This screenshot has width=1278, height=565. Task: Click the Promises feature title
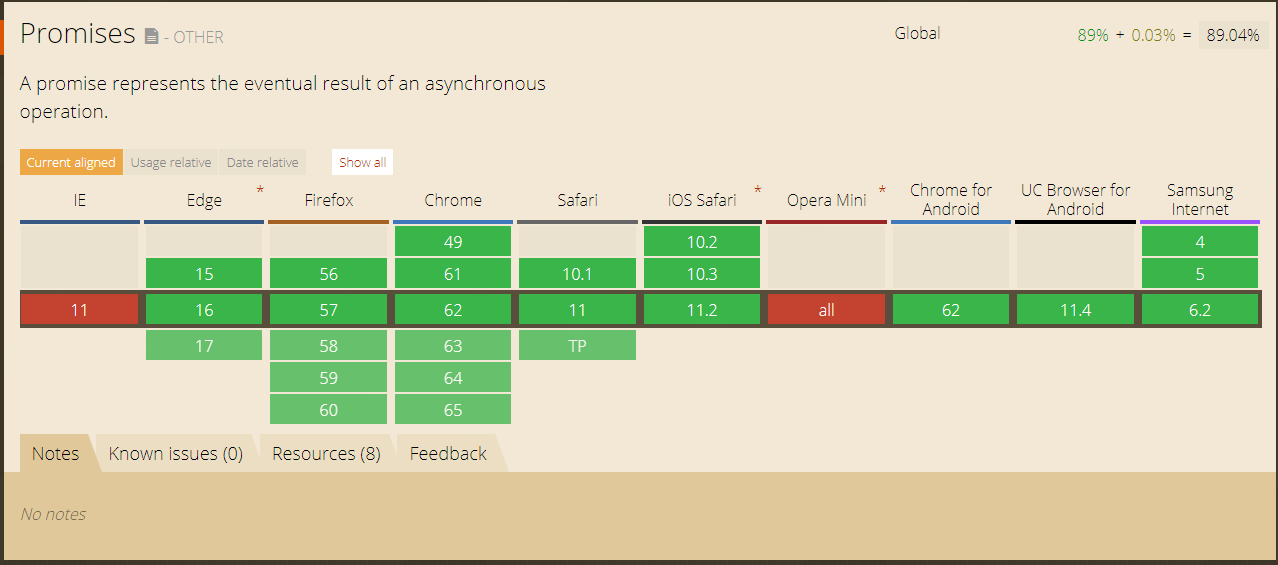[77, 33]
